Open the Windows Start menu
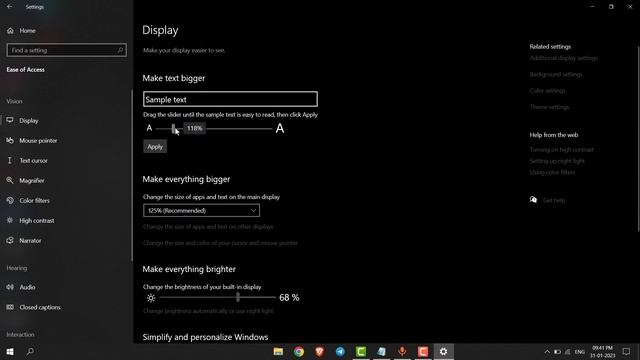 pyautogui.click(x=10, y=351)
